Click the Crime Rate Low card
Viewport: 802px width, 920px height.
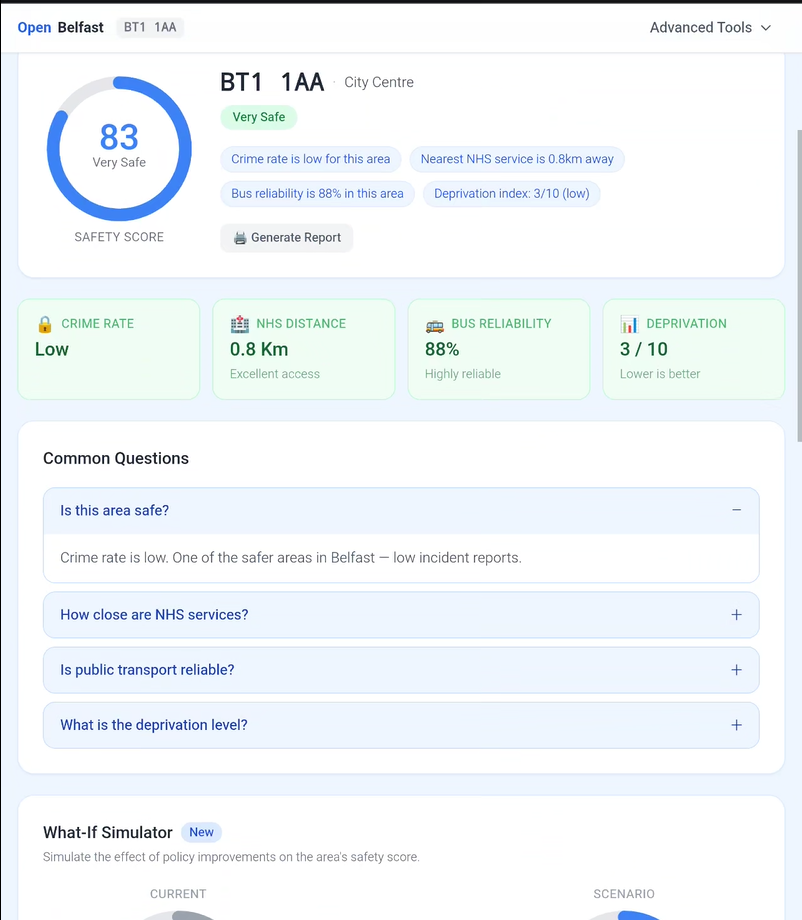click(x=109, y=349)
